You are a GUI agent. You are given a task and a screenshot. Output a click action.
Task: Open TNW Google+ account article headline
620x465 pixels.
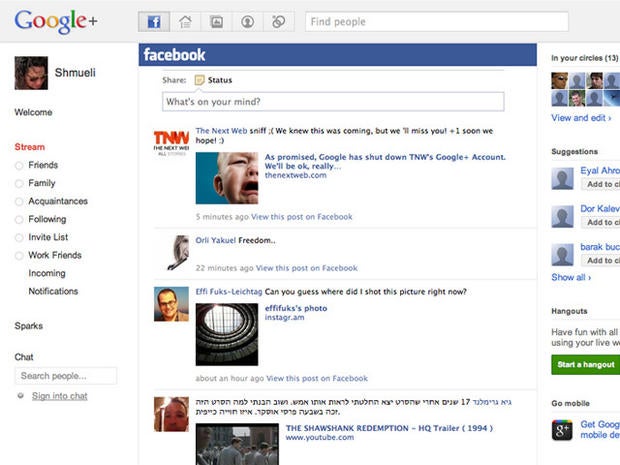point(385,161)
